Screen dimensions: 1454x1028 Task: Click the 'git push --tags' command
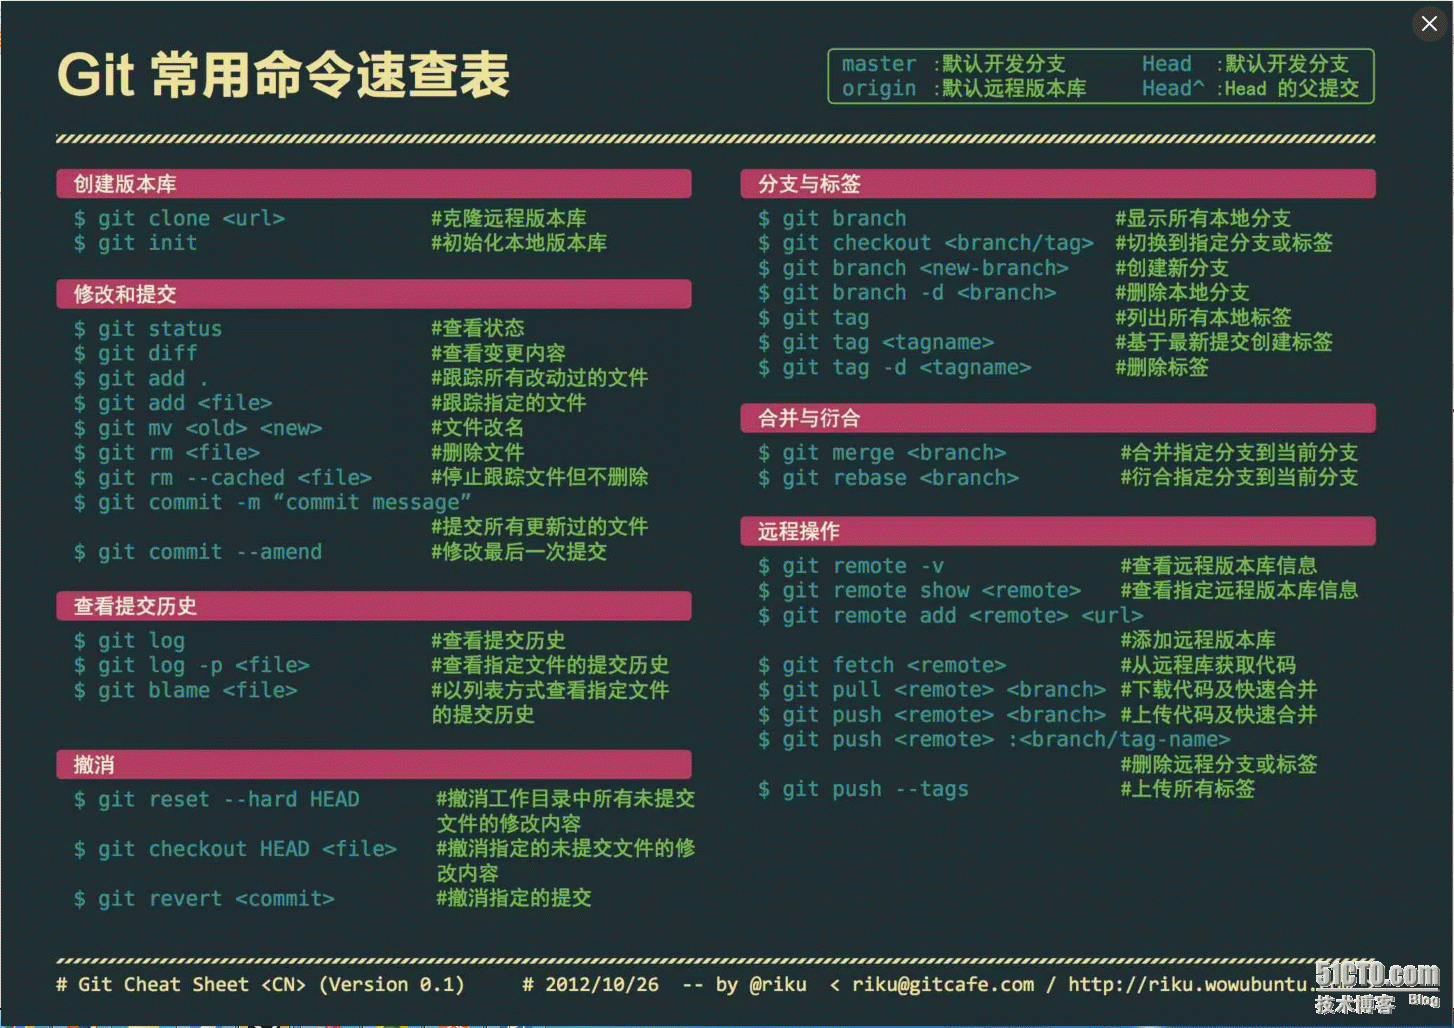coord(864,790)
